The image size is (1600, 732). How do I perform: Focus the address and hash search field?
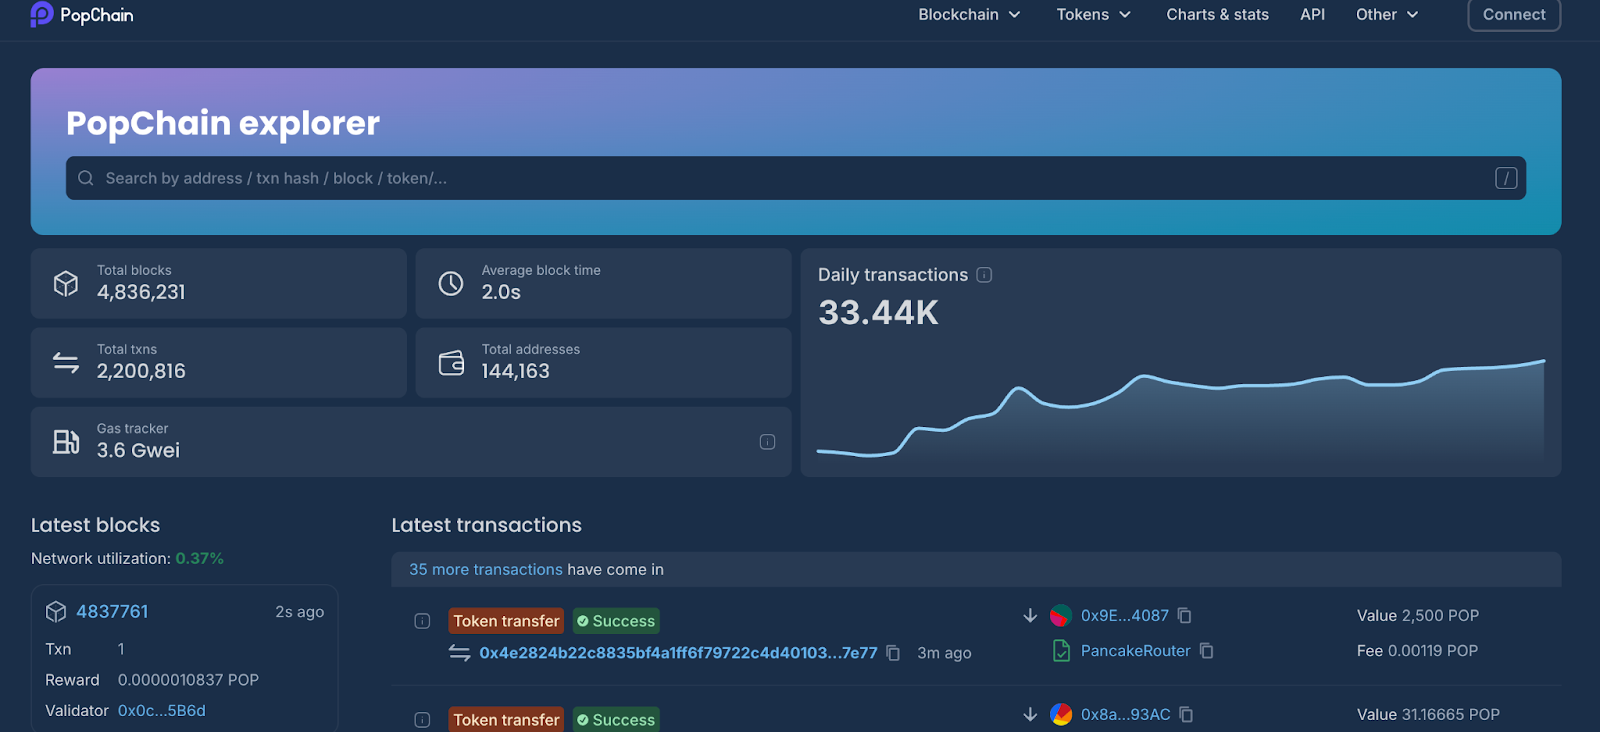point(780,178)
